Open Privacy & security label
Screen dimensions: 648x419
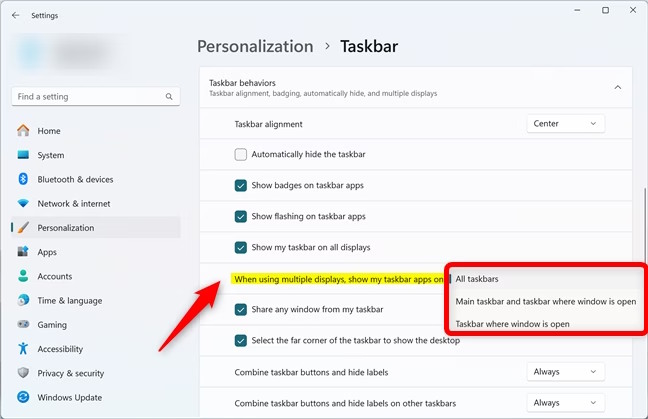71,373
